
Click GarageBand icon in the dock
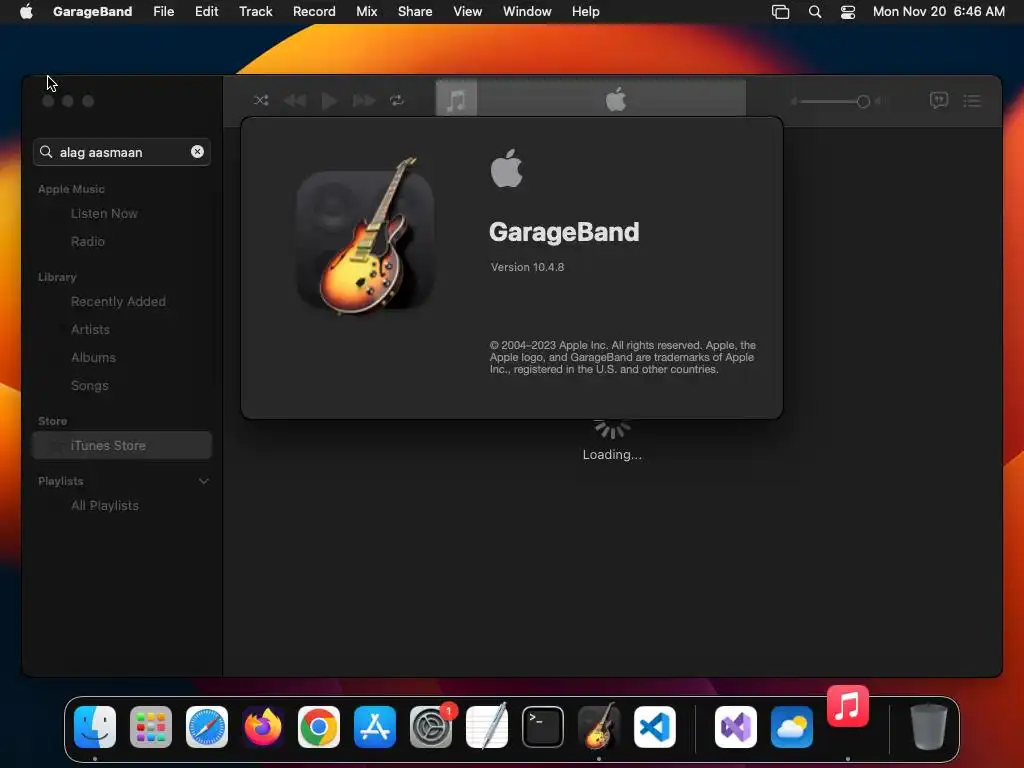tap(598, 726)
